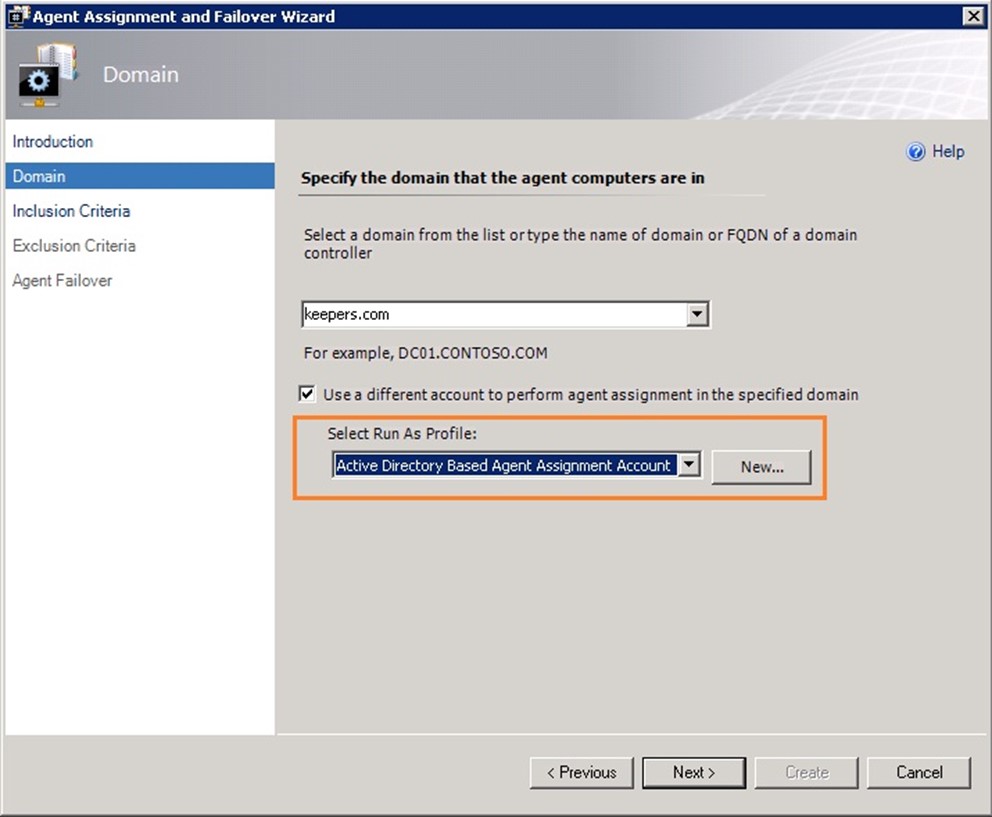The width and height of the screenshot is (992, 817).
Task: Jump to the Agent Failover step
Action: coord(62,280)
